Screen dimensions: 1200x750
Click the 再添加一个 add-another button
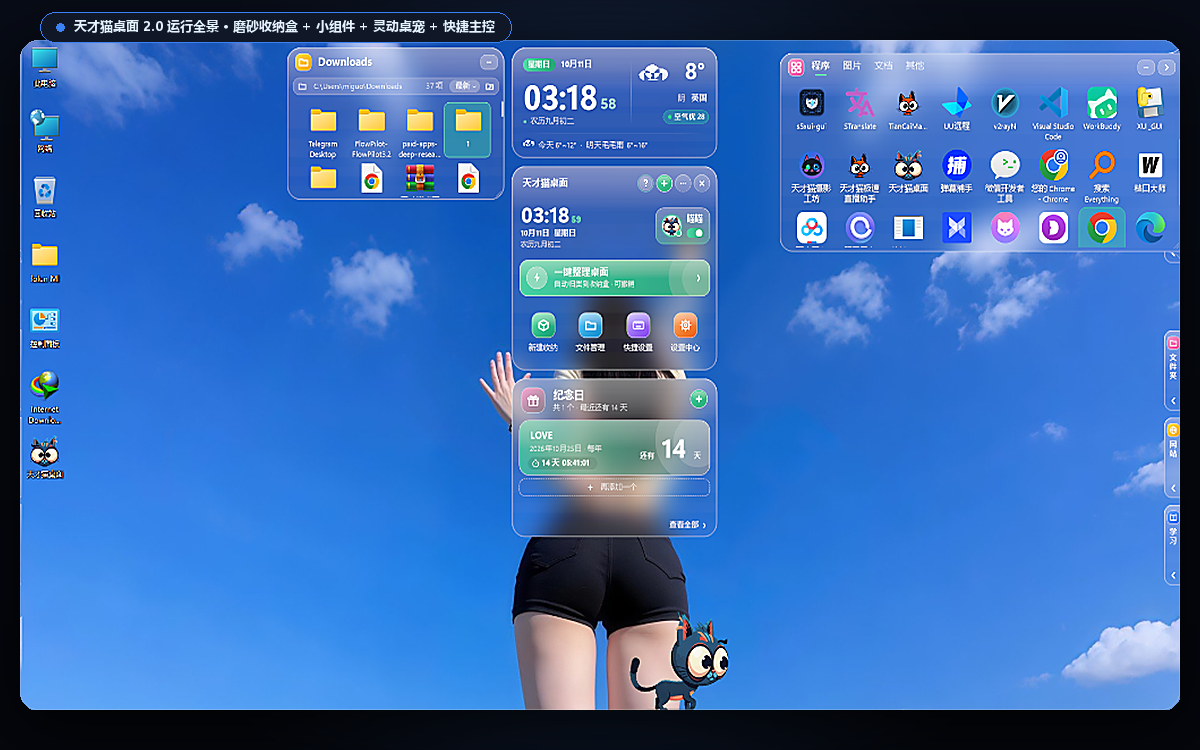point(615,487)
